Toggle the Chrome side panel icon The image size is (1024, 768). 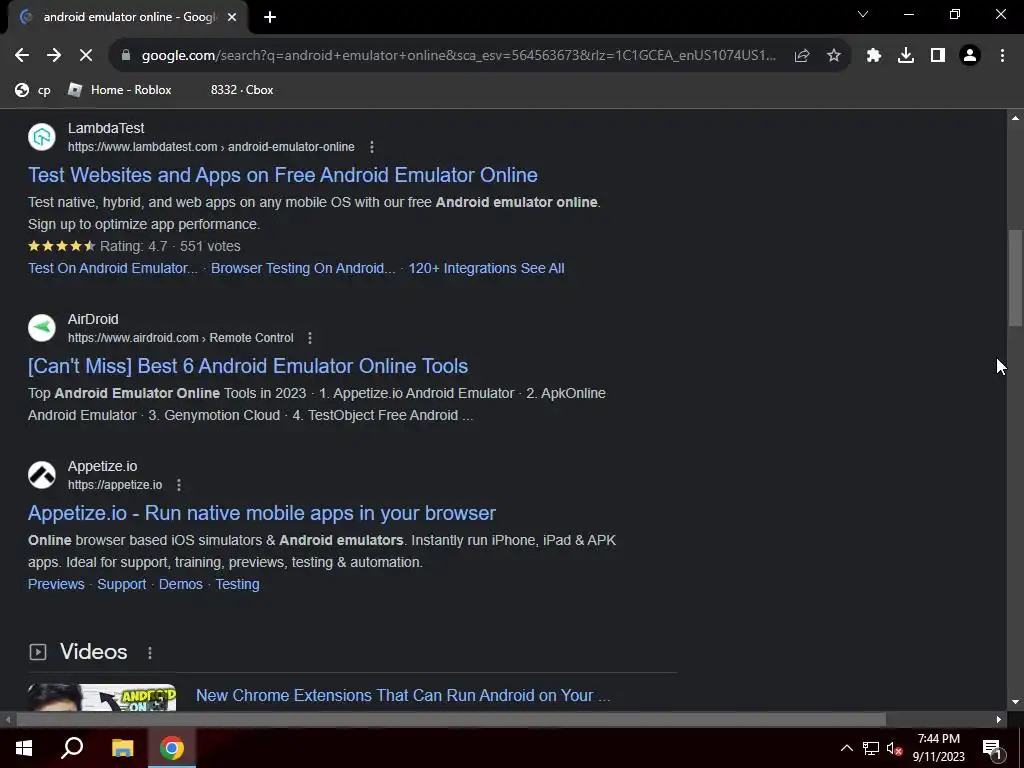[938, 56]
